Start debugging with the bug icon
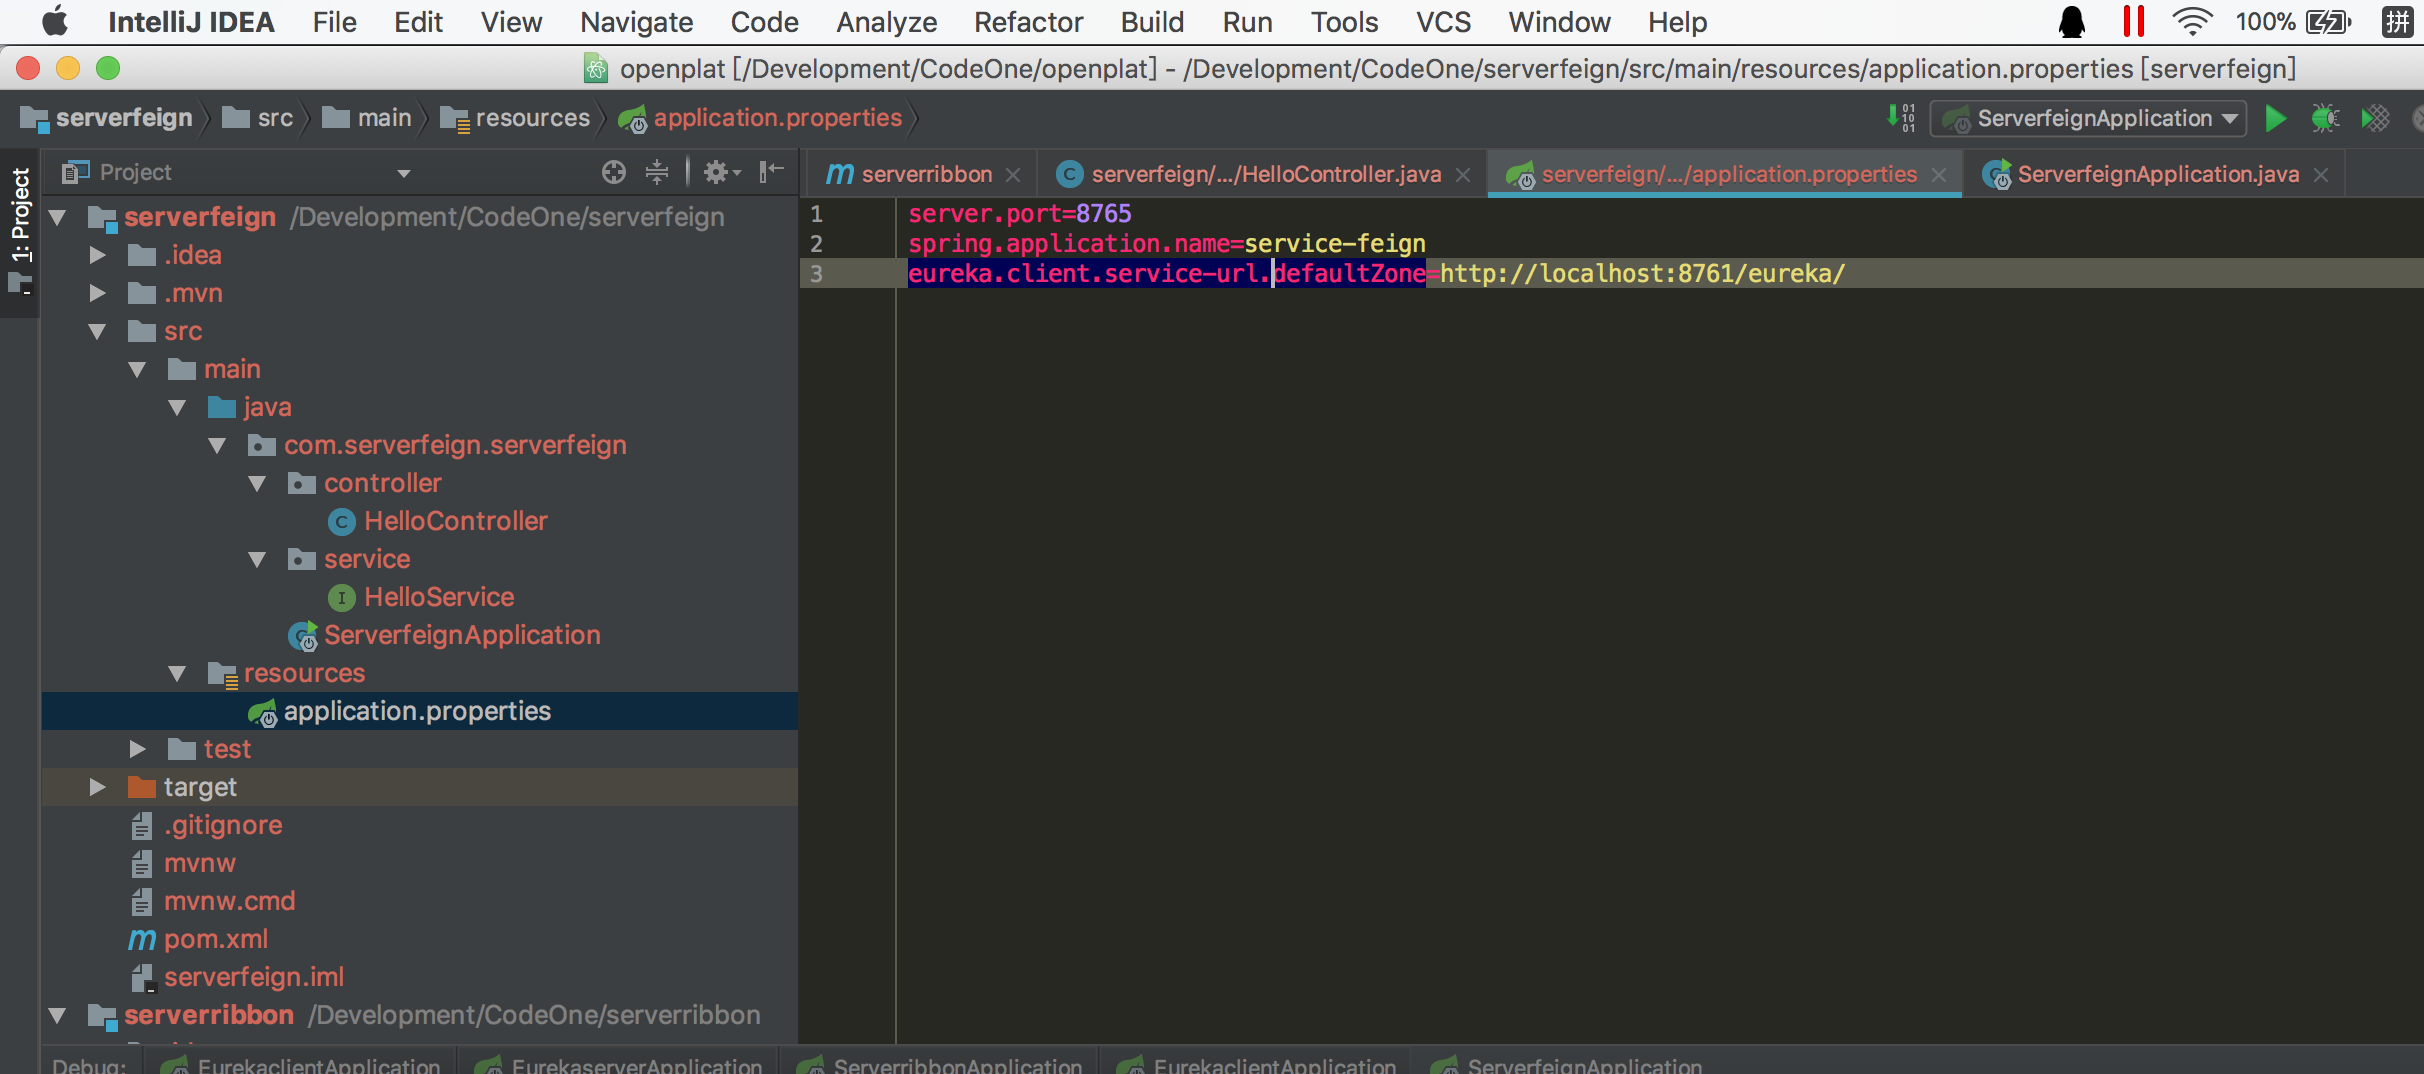 (x=2324, y=119)
